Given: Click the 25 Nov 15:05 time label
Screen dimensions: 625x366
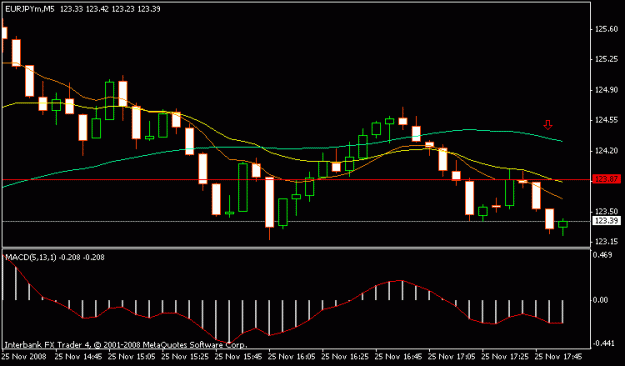Looking at the screenshot, I should coord(132,356).
